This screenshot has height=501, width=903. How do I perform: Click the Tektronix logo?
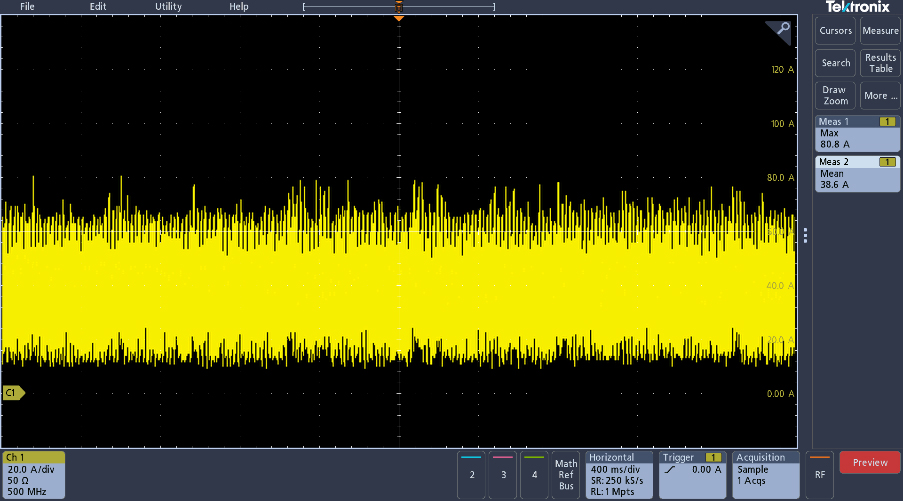click(x=857, y=7)
